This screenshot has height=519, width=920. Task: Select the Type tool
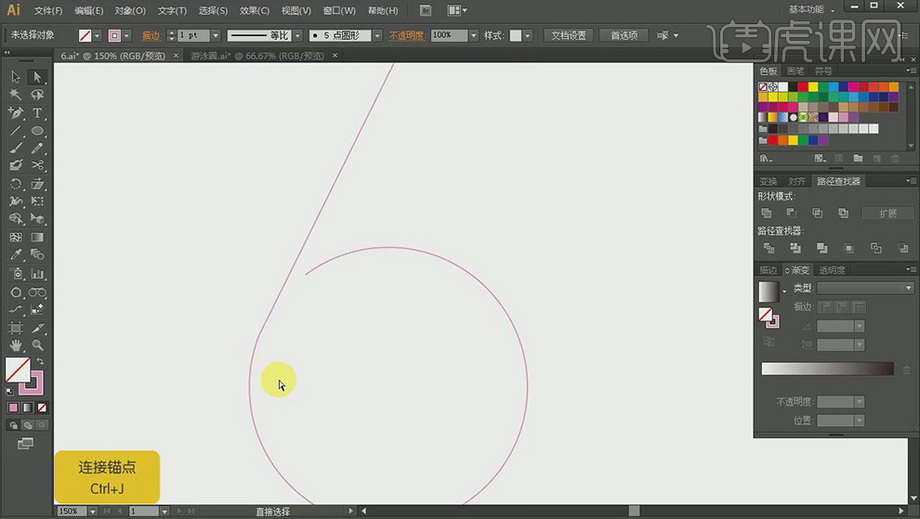point(37,113)
